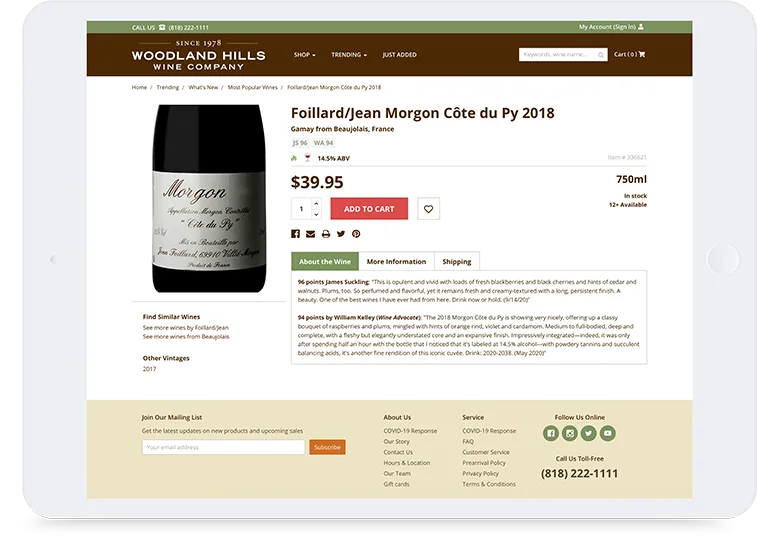Share this wine by email
This screenshot has width=757, height=547.
(x=311, y=234)
